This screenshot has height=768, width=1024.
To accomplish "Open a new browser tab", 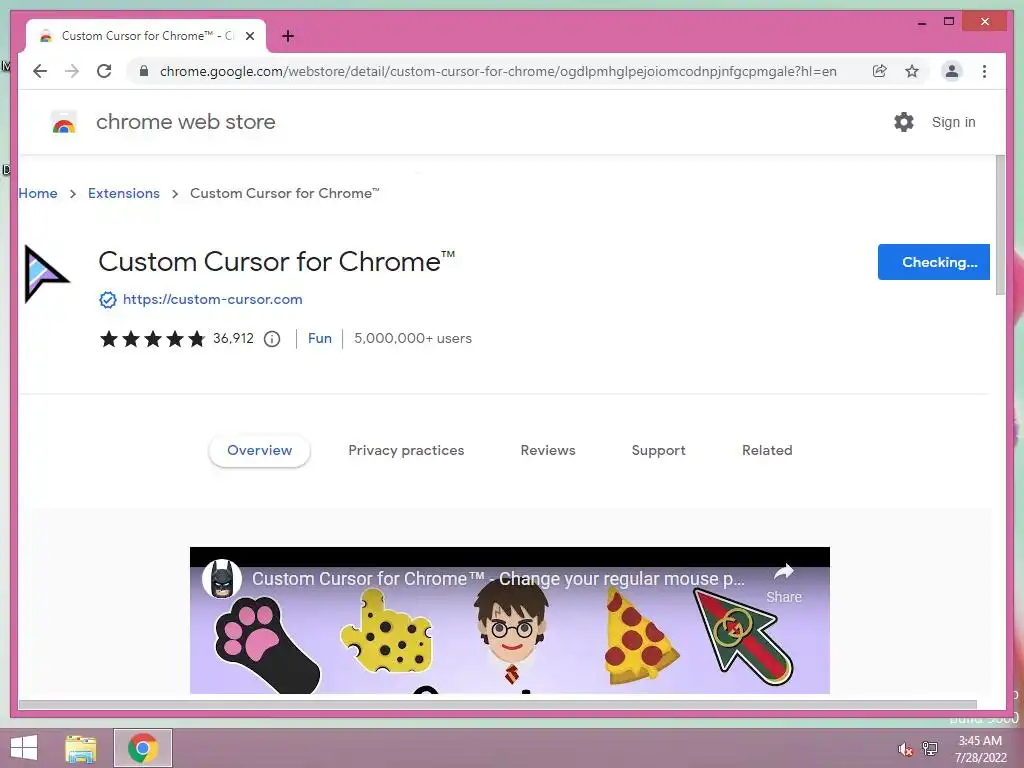I will [x=288, y=36].
